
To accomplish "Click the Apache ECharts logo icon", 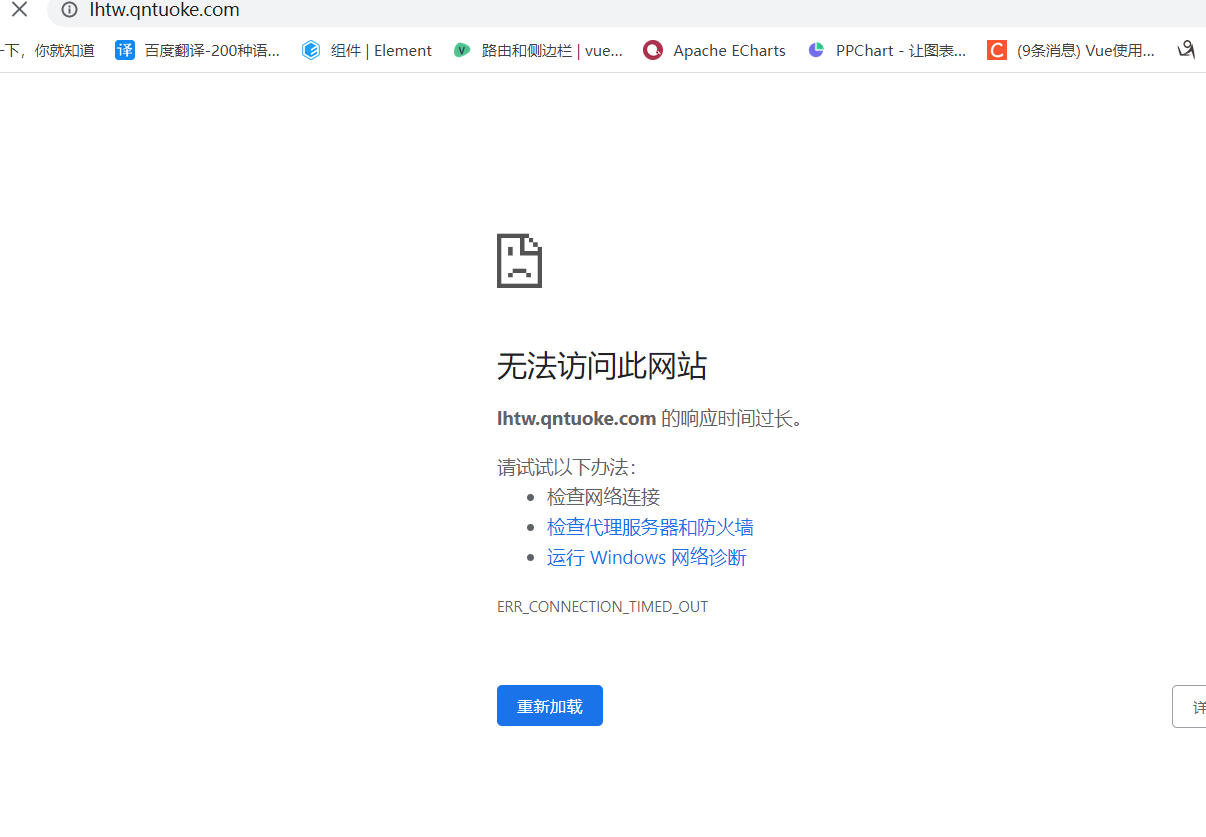I will (x=654, y=49).
